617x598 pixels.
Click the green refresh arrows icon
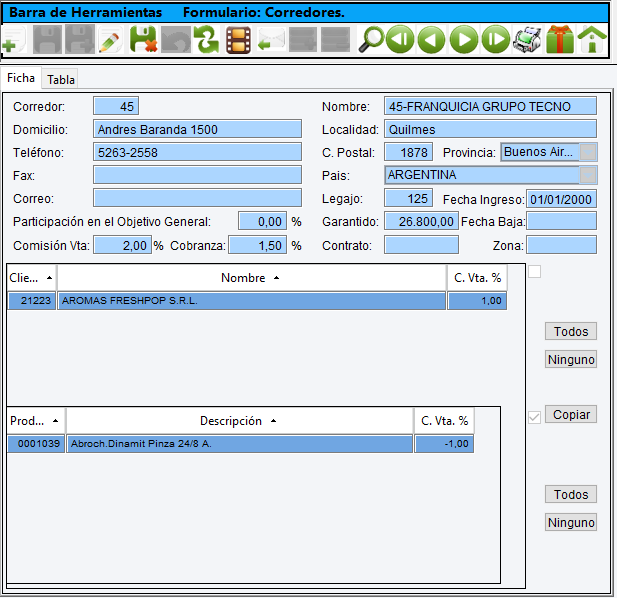[207, 39]
